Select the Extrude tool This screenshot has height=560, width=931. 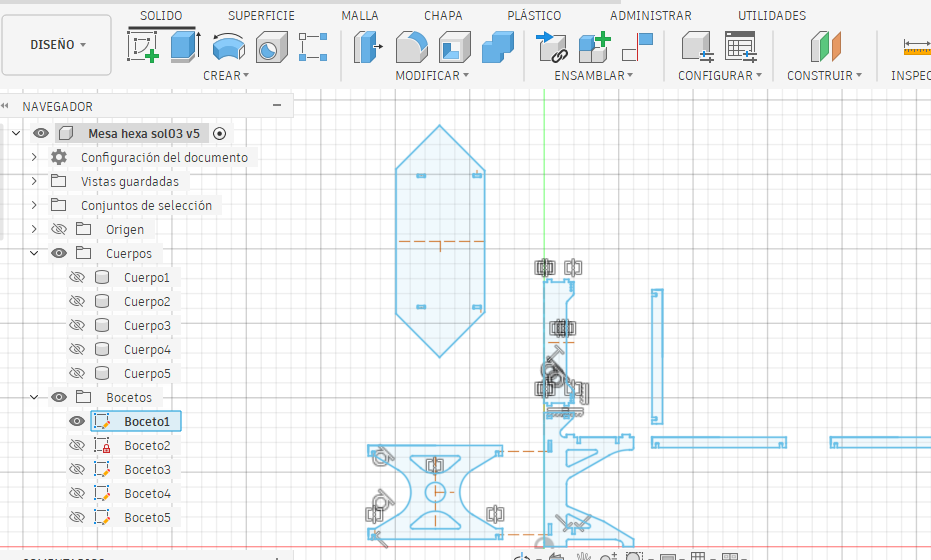tap(185, 47)
